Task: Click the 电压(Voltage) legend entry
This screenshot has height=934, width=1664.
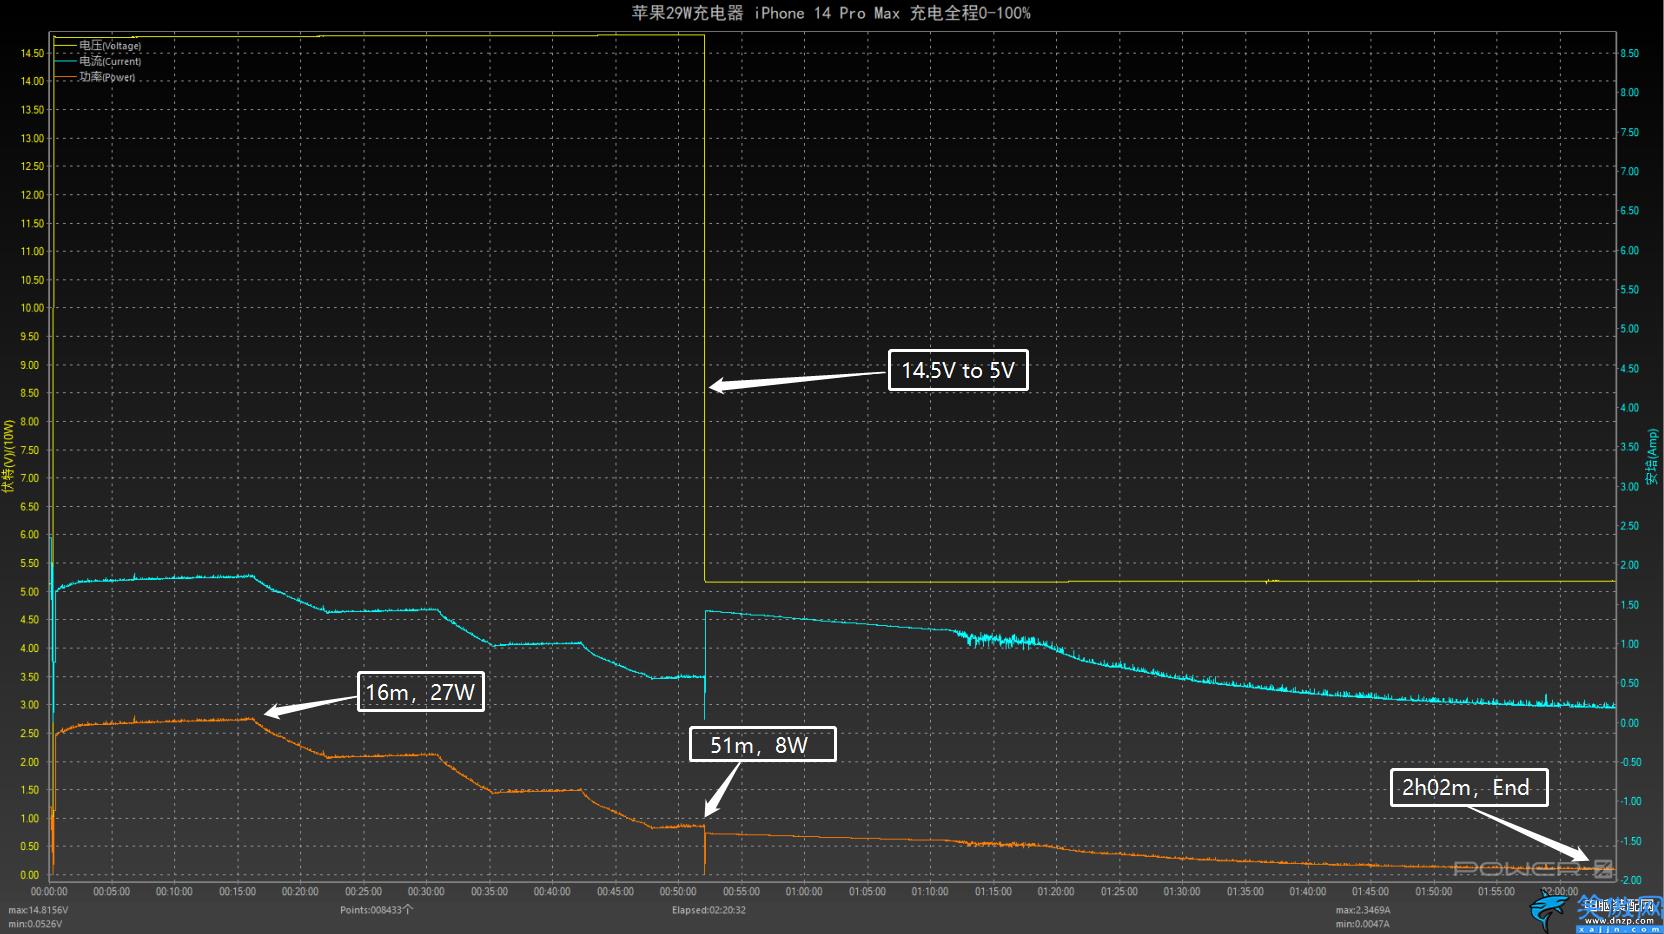Action: (98, 46)
